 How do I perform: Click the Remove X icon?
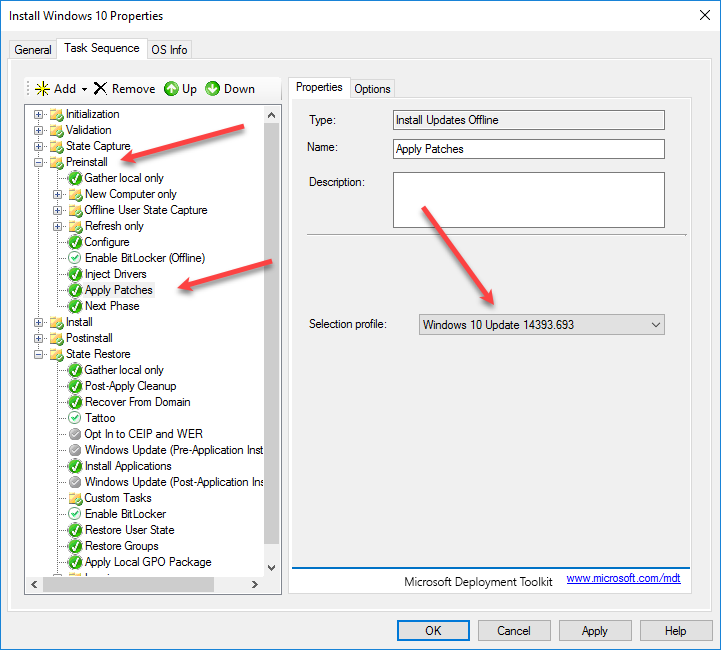100,89
